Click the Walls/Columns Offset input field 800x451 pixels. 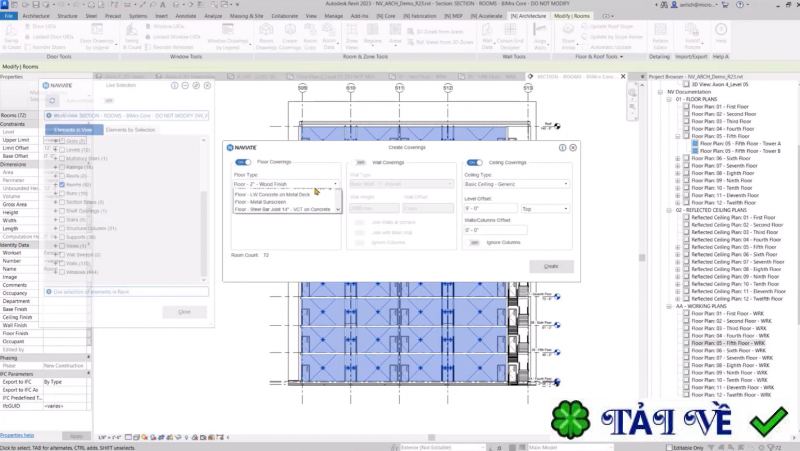coord(495,230)
